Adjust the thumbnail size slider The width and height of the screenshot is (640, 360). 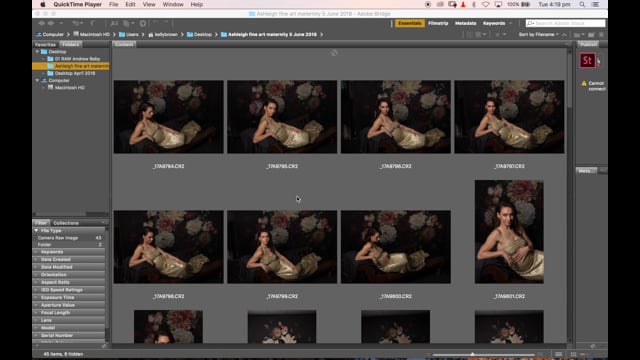coord(472,354)
